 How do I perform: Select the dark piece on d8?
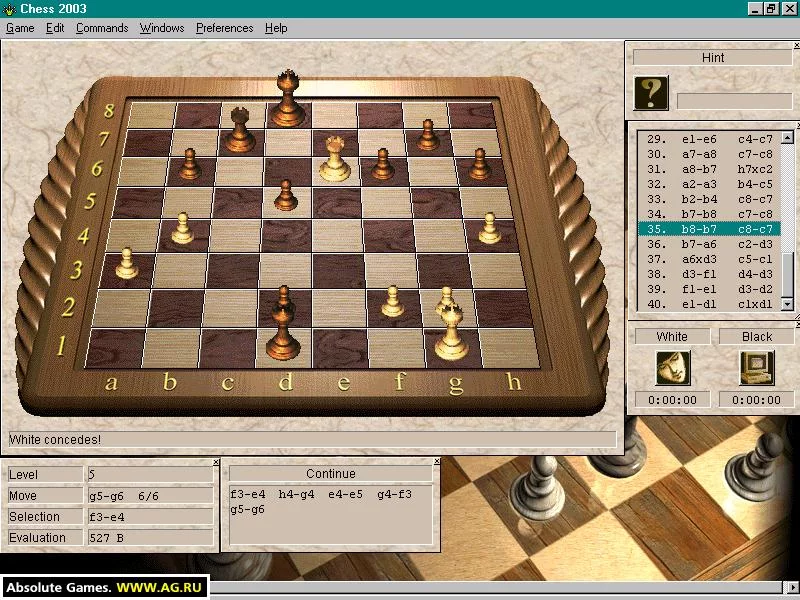point(288,98)
